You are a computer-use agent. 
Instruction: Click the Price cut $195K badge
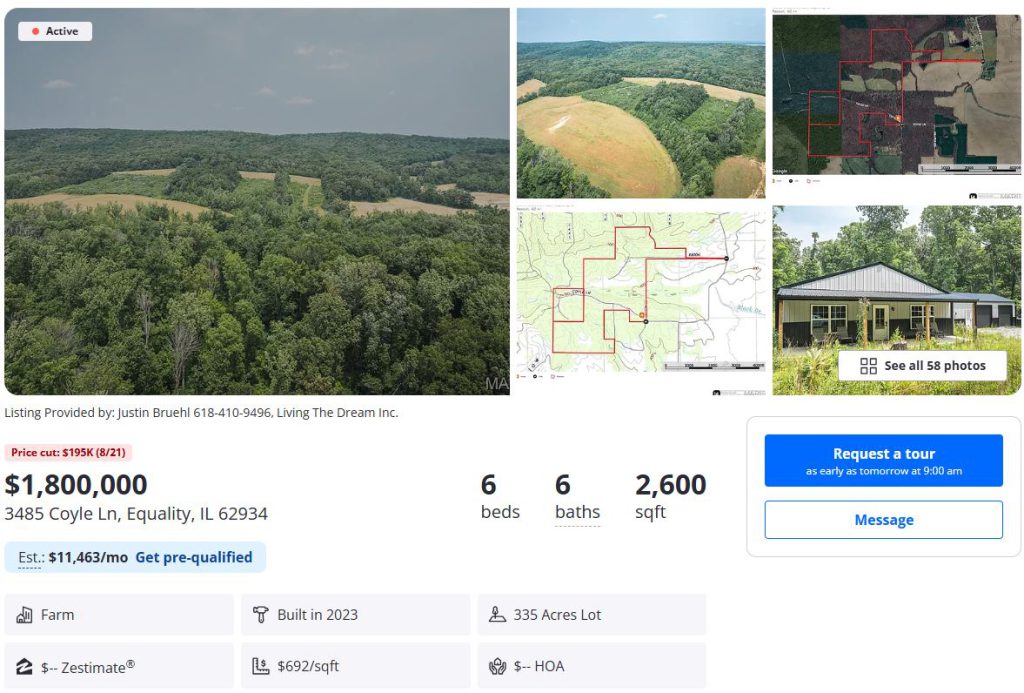point(68,453)
